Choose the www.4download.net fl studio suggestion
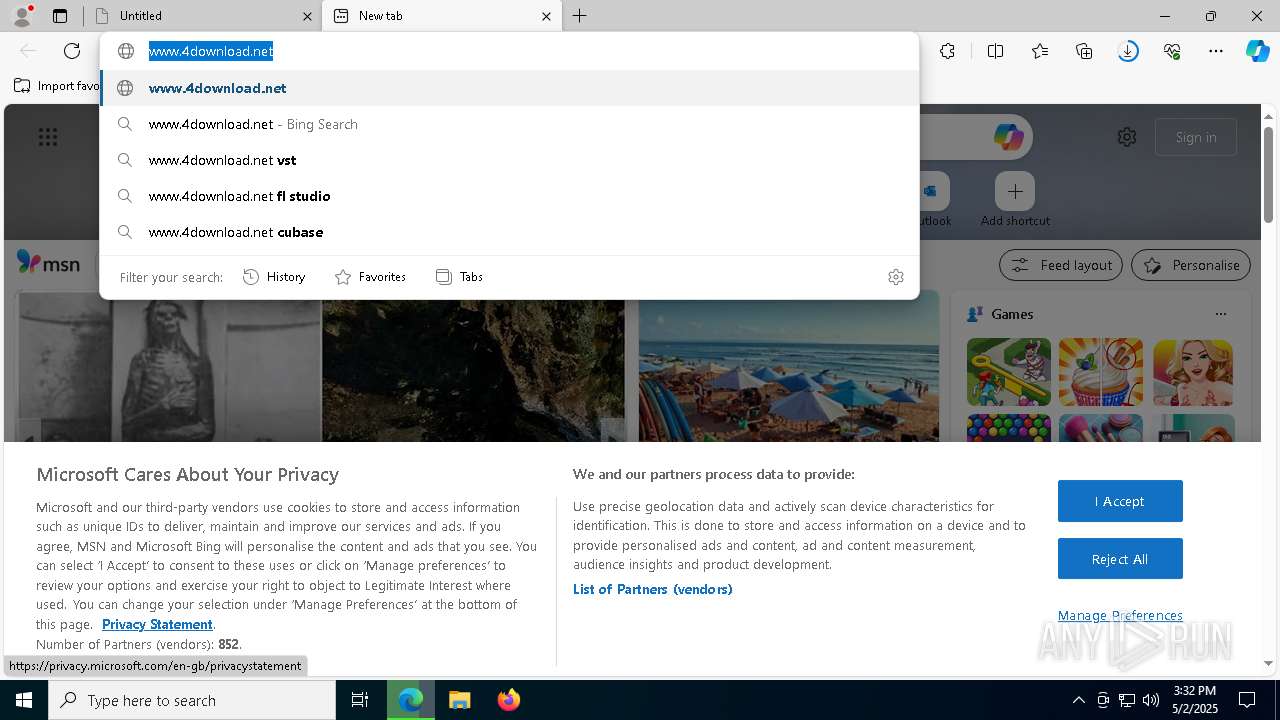 (509, 196)
